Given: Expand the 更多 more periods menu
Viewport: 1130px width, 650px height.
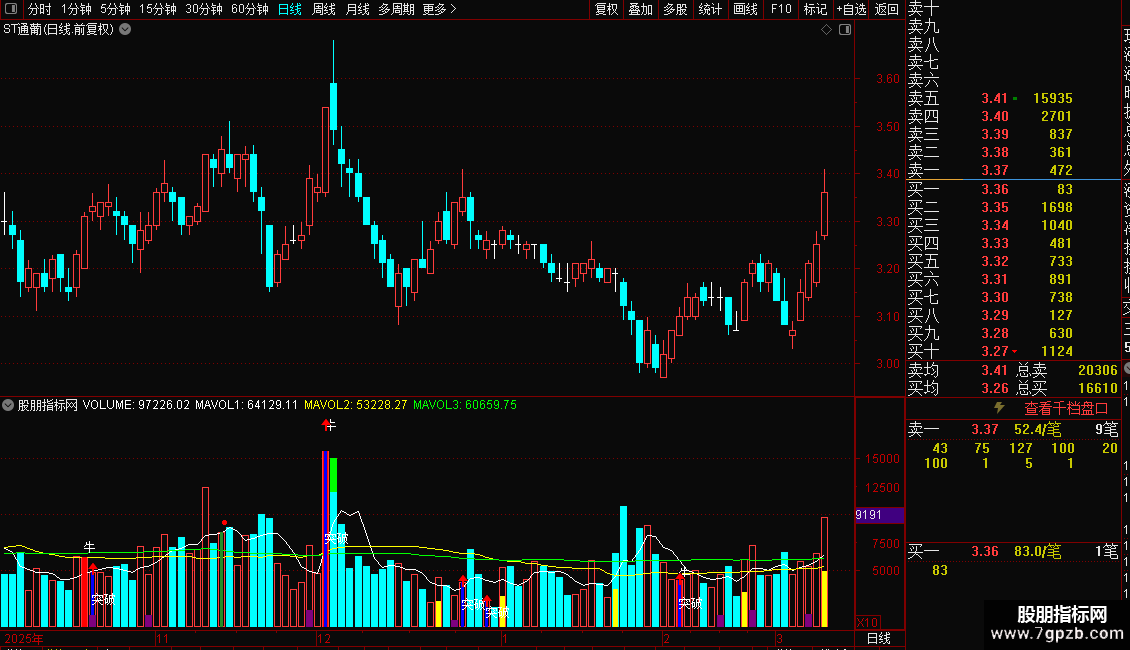Looking at the screenshot, I should click(x=439, y=9).
